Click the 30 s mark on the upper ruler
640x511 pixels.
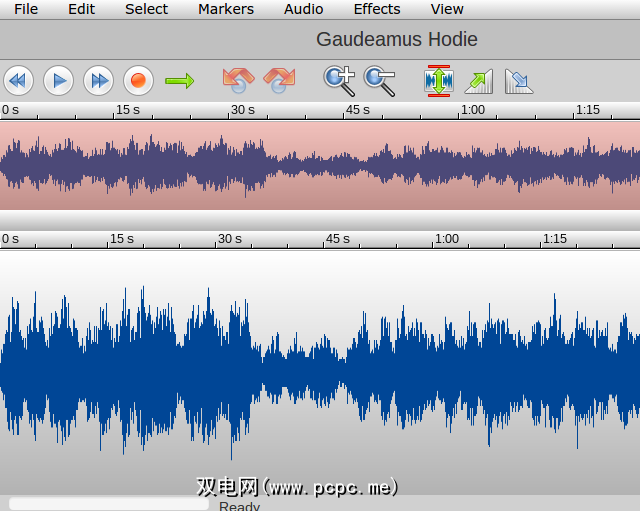point(242,110)
